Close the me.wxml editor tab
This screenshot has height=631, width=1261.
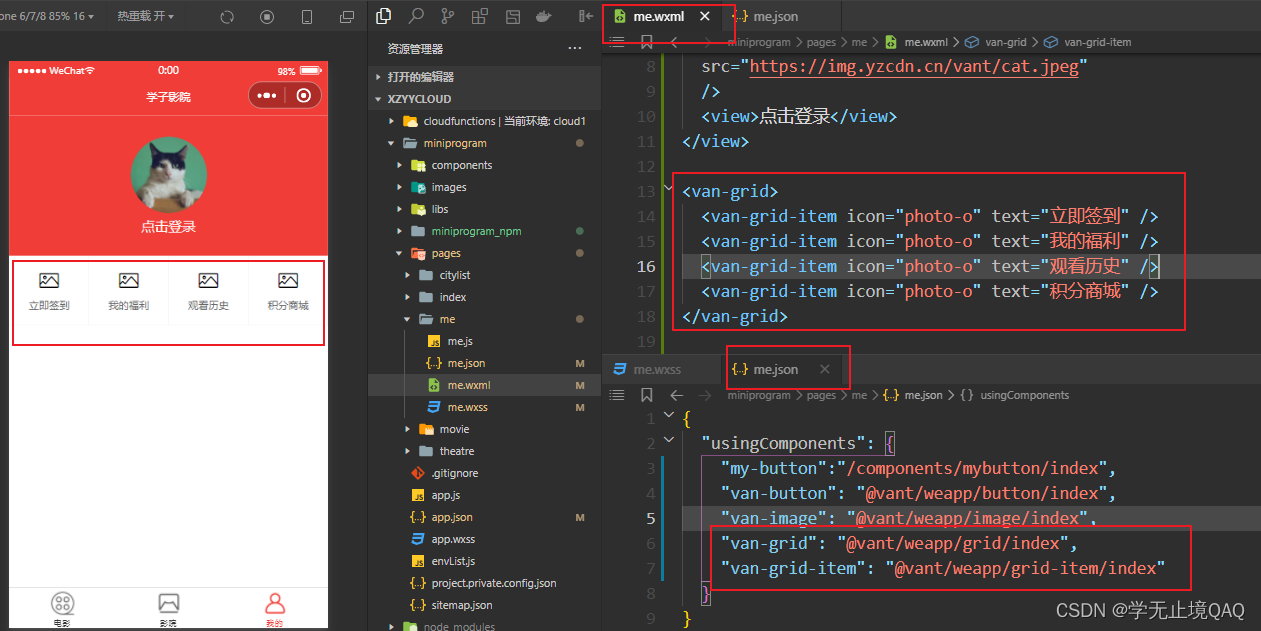coord(705,16)
